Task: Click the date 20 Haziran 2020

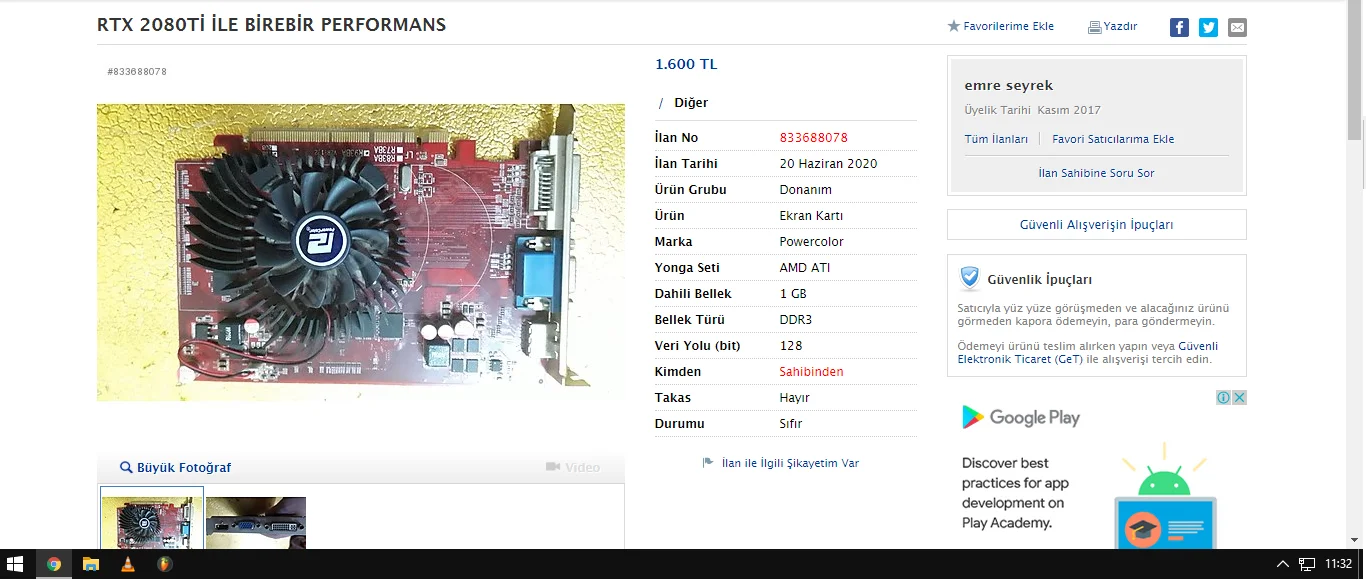Action: click(828, 163)
